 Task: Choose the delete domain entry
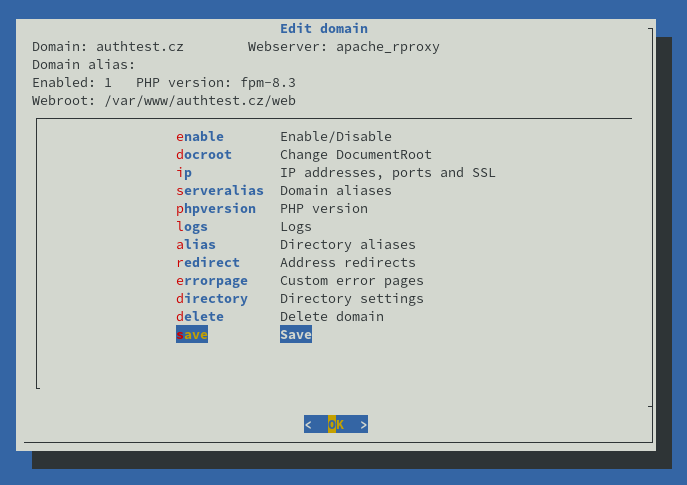[x=200, y=316]
